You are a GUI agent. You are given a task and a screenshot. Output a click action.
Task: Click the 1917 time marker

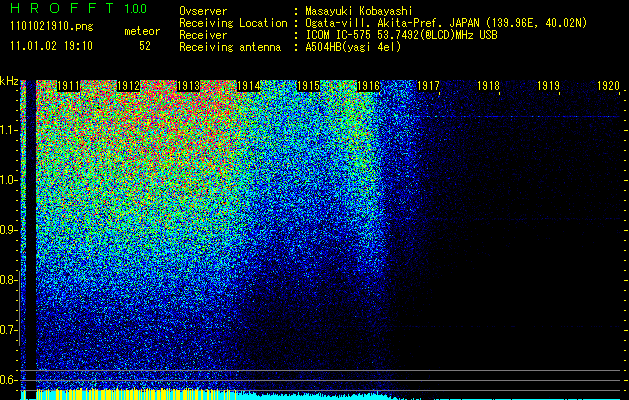[428, 86]
